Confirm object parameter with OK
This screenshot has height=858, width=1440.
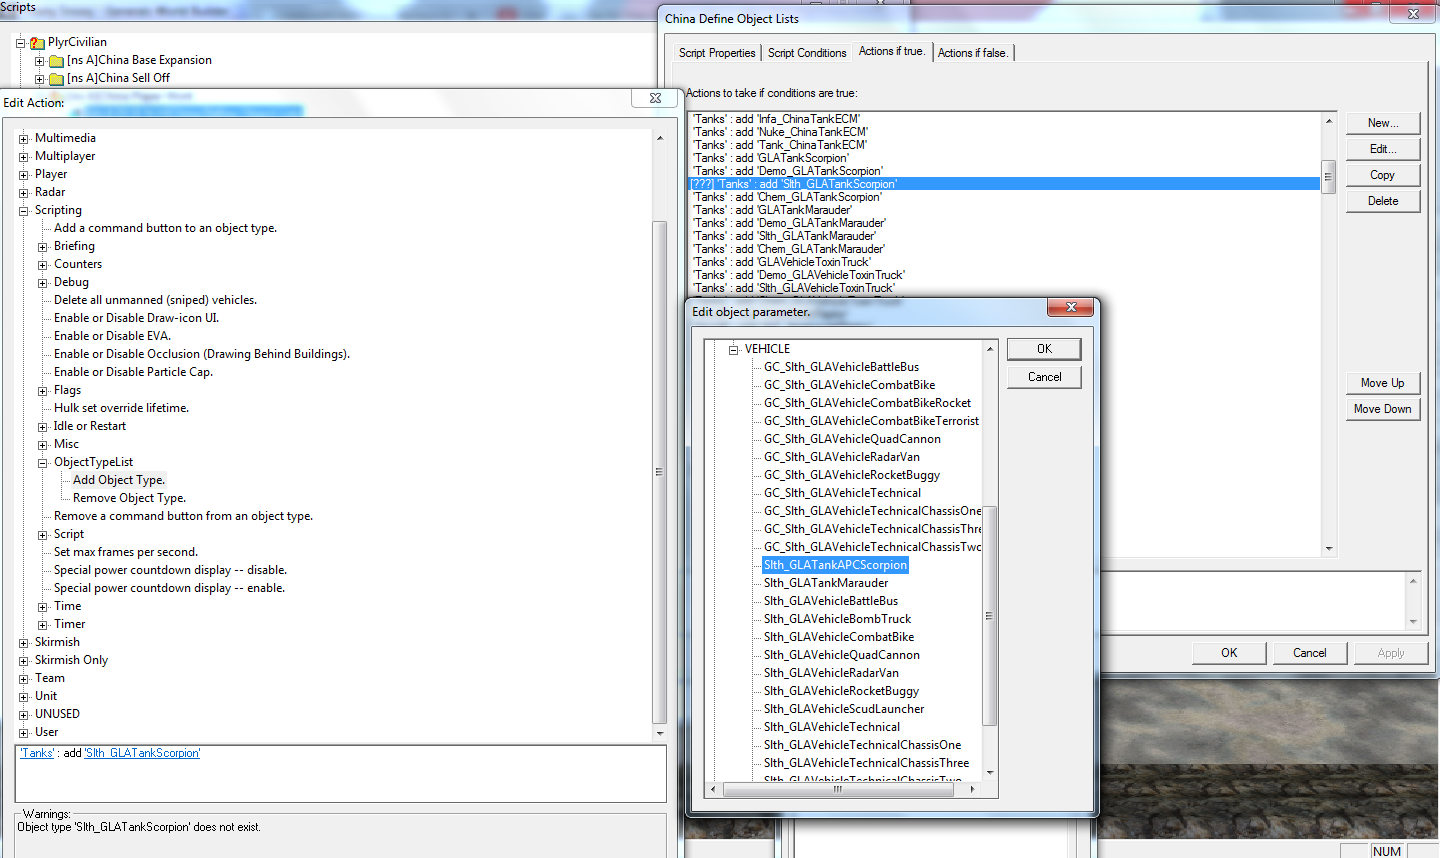coord(1044,349)
